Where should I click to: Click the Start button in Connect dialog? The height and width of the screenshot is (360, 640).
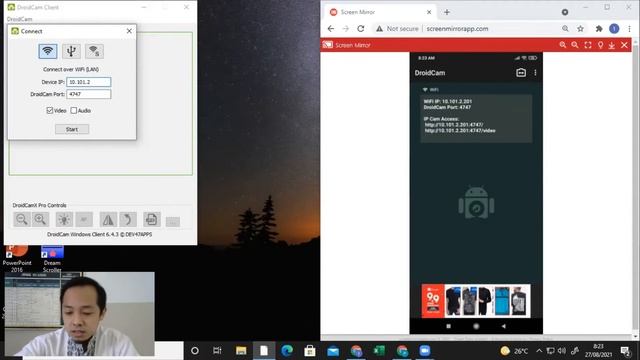72,129
